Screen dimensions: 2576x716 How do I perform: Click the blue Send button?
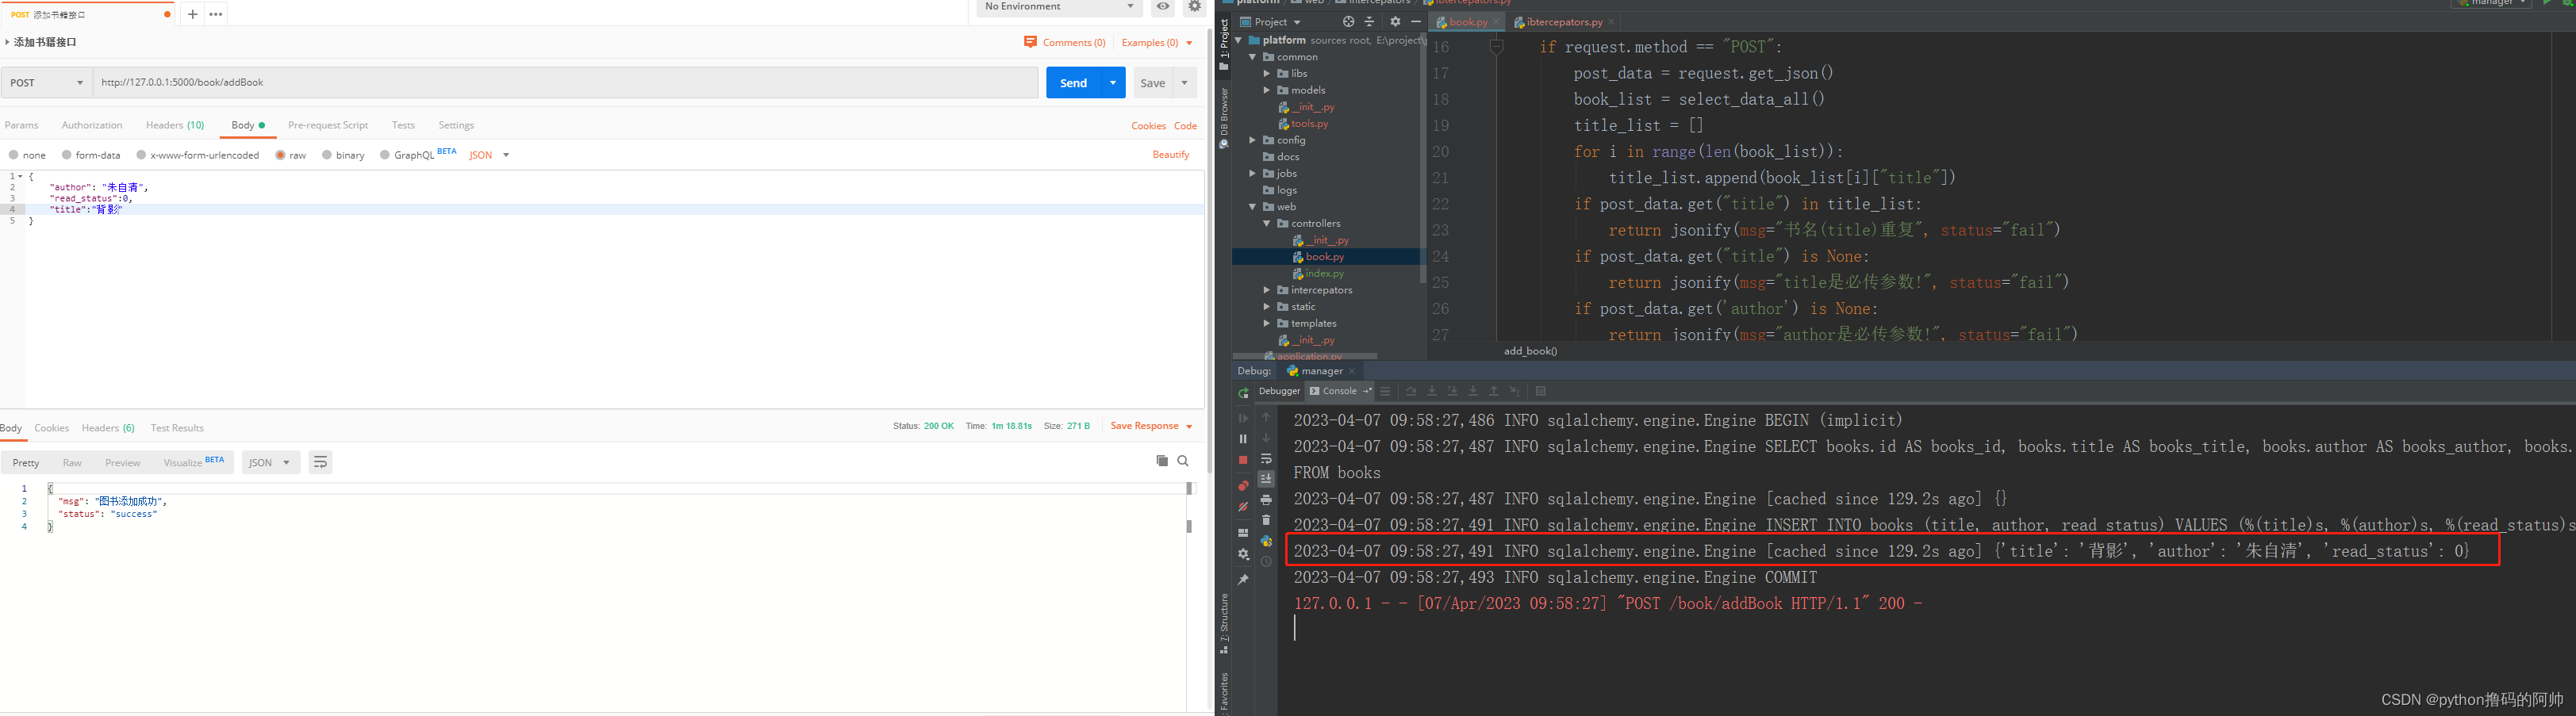1073,82
